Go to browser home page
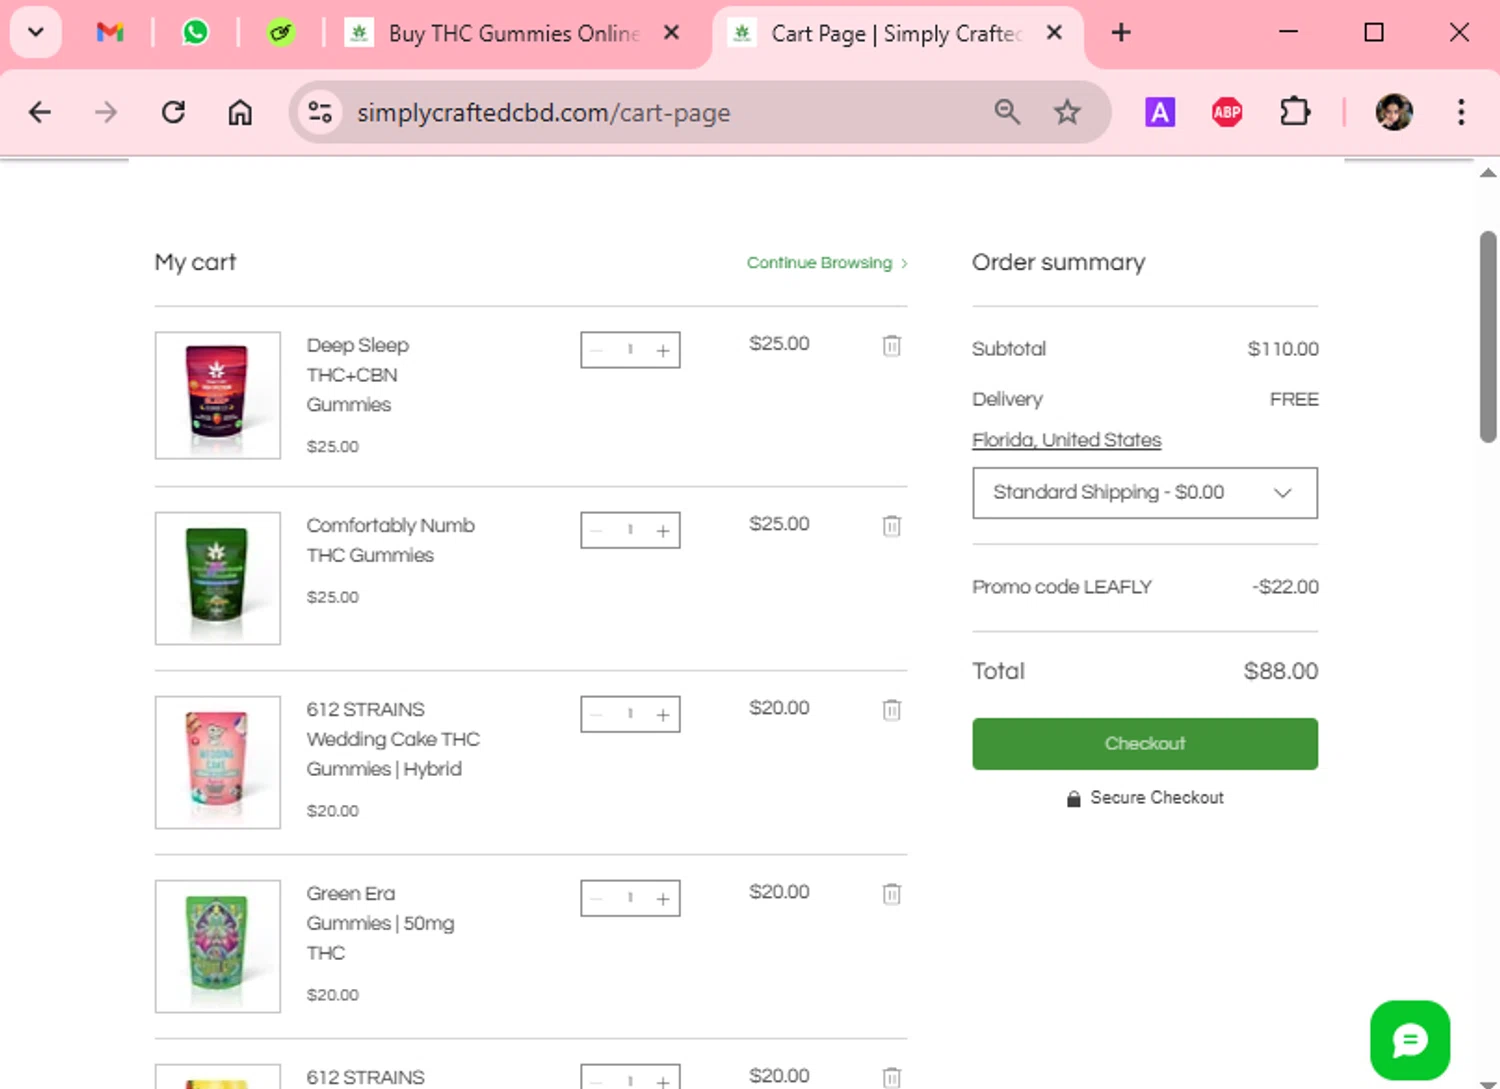This screenshot has width=1500, height=1089. [240, 112]
